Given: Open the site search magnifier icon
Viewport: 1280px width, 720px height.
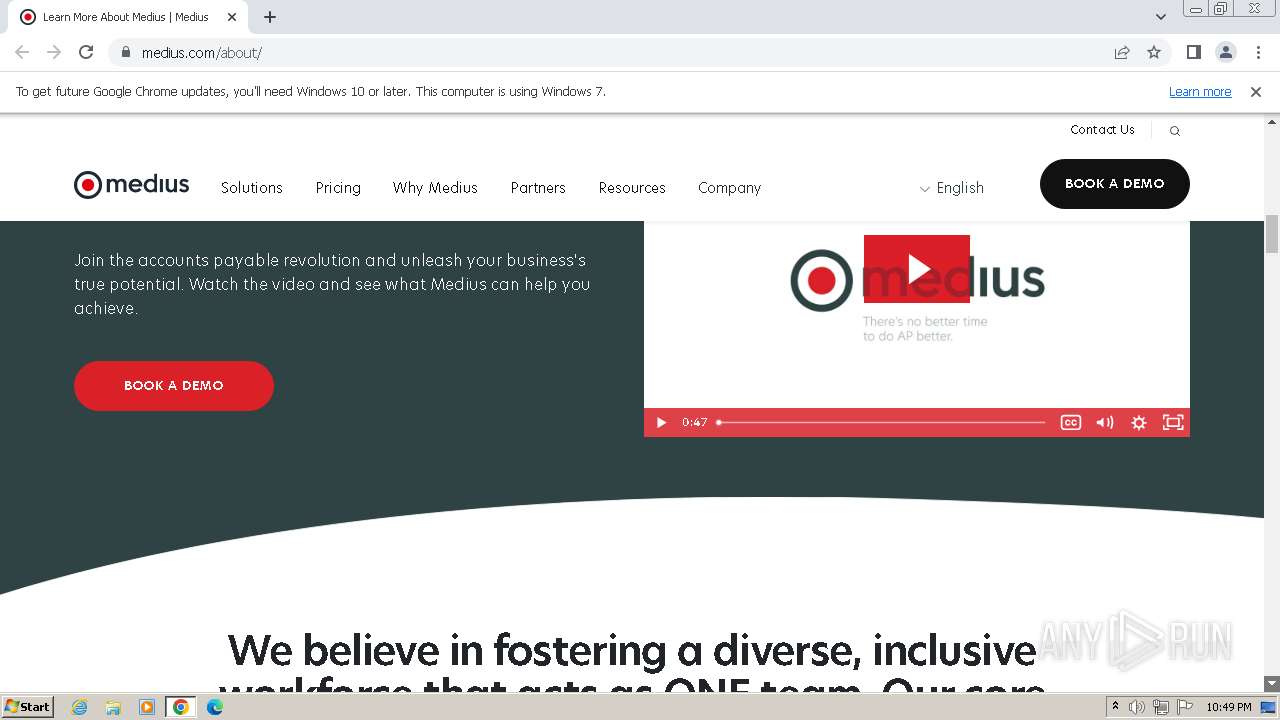Looking at the screenshot, I should [x=1175, y=131].
